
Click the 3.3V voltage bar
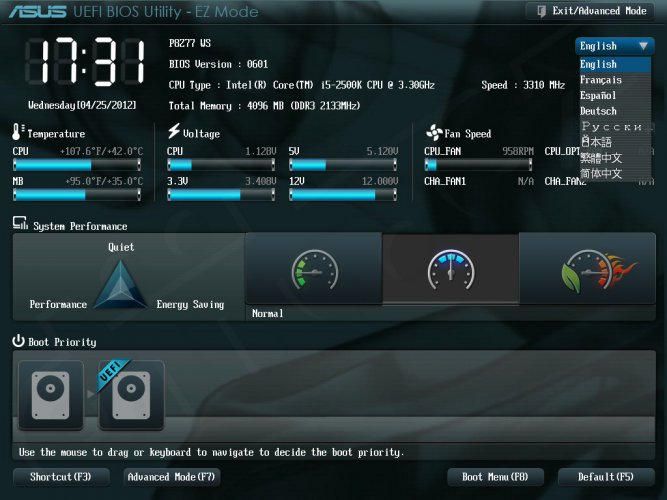(x=221, y=195)
